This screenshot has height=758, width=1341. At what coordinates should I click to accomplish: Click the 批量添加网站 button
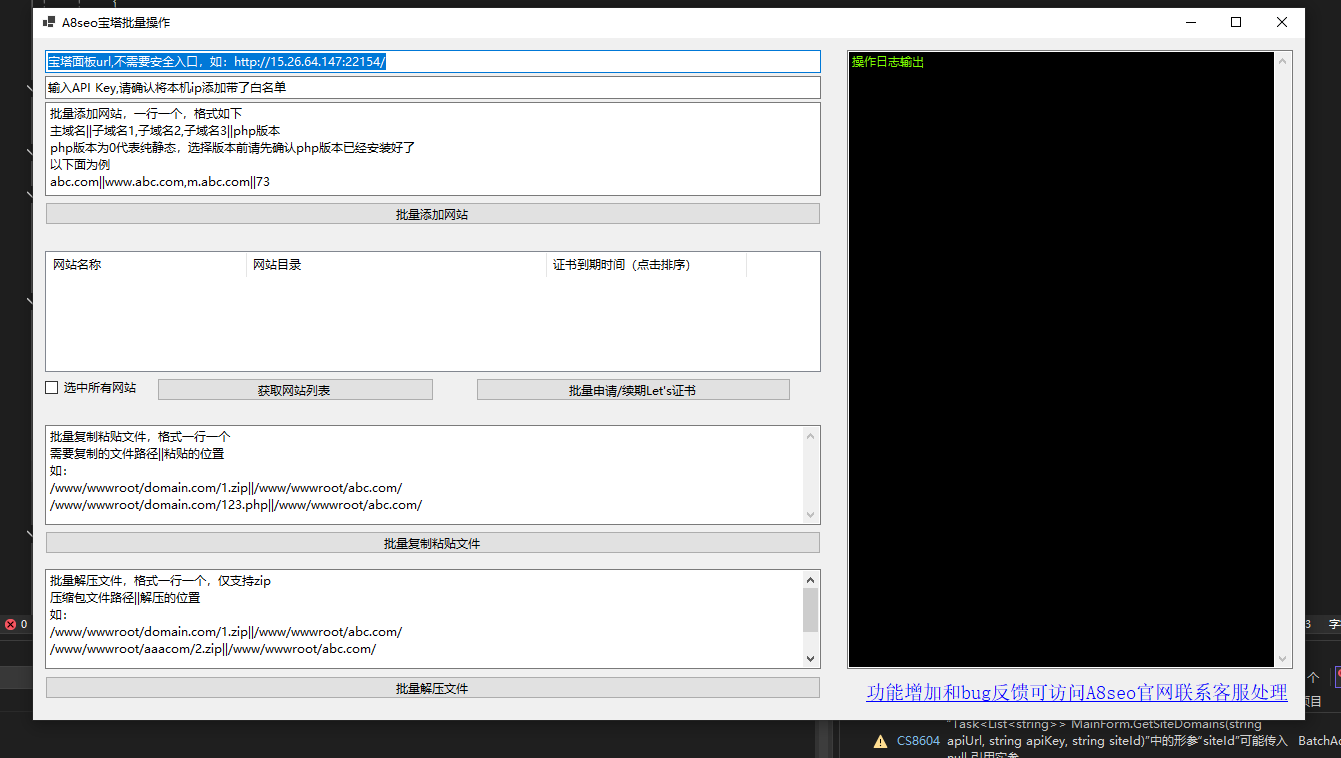click(x=433, y=214)
